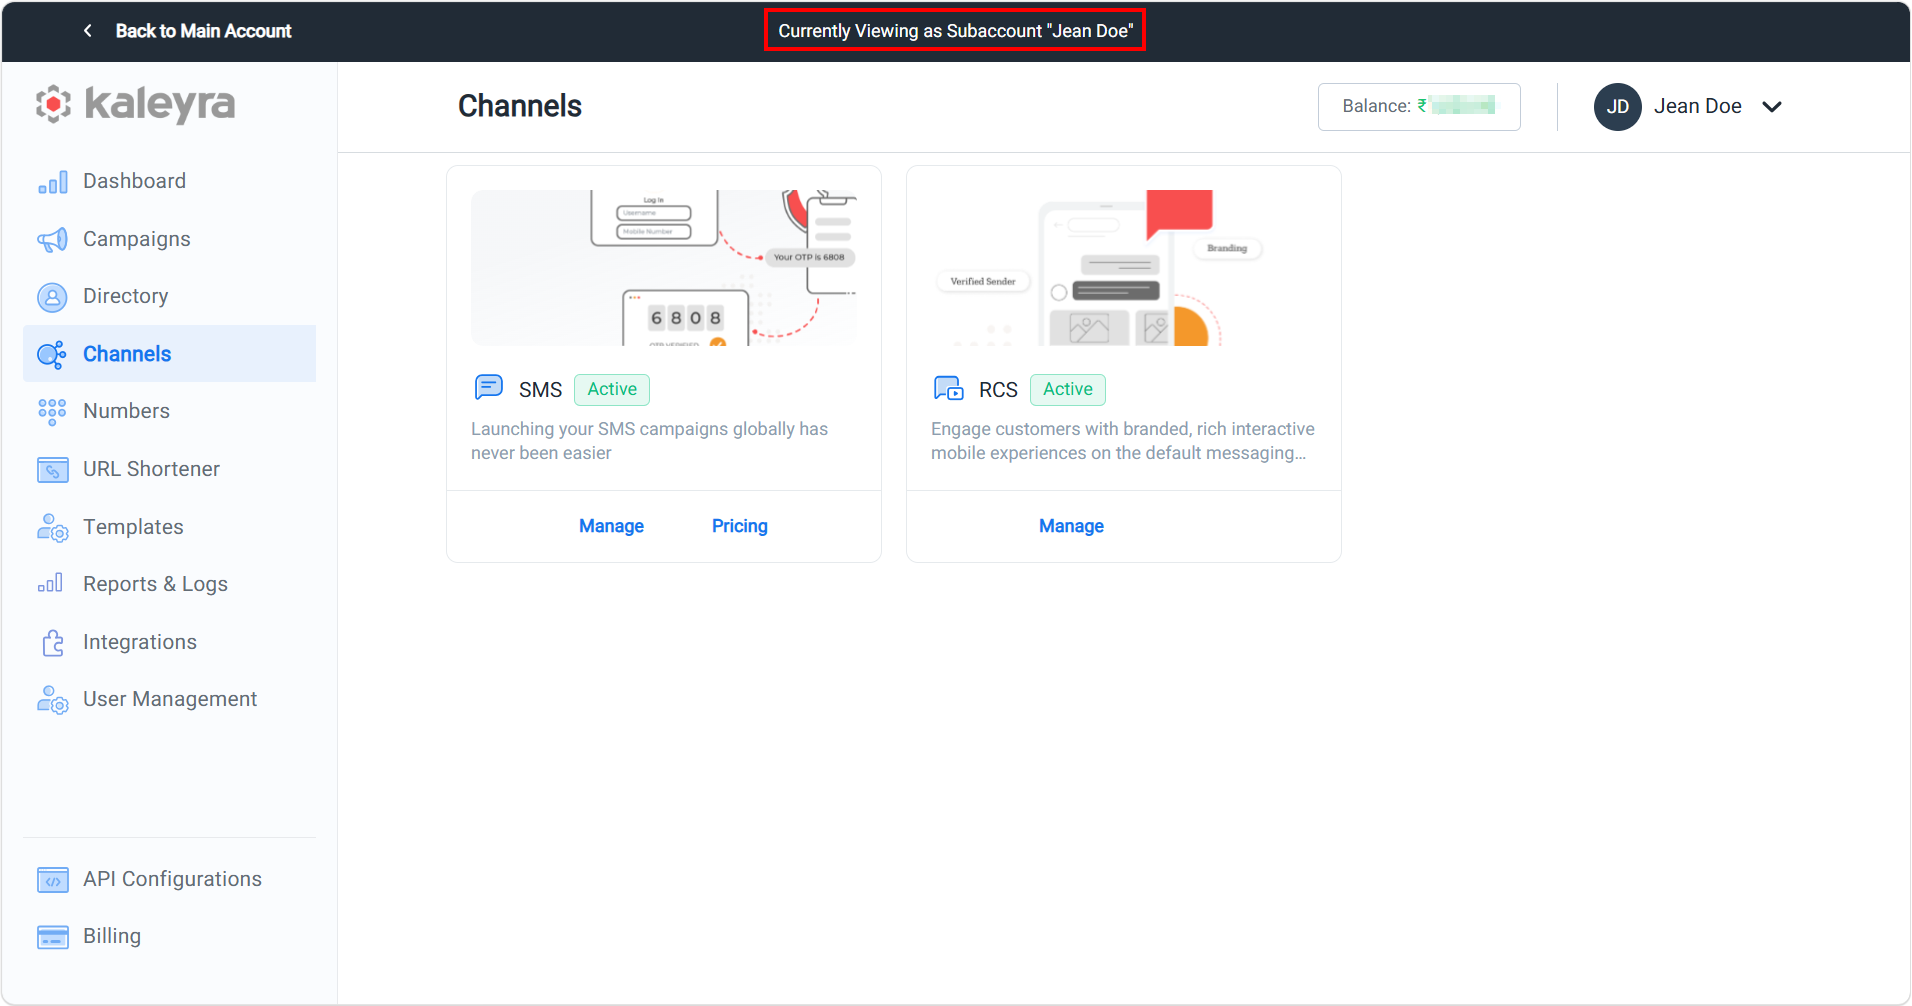Click the Jean Doe profile name
The height and width of the screenshot is (1006, 1912).
[x=1697, y=106]
